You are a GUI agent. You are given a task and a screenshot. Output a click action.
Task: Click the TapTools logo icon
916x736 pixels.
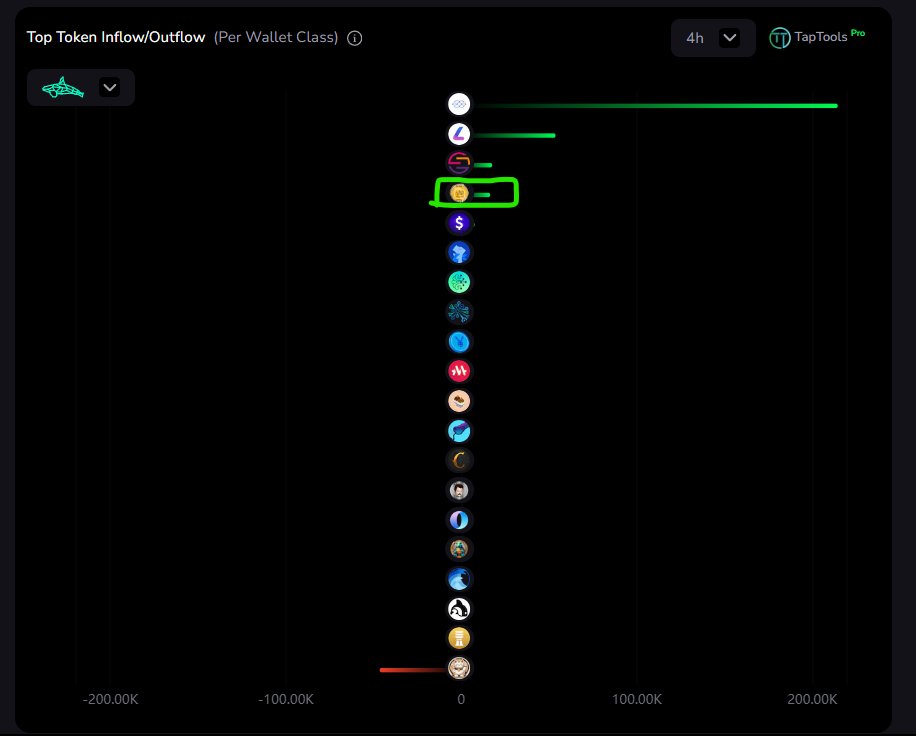[780, 37]
